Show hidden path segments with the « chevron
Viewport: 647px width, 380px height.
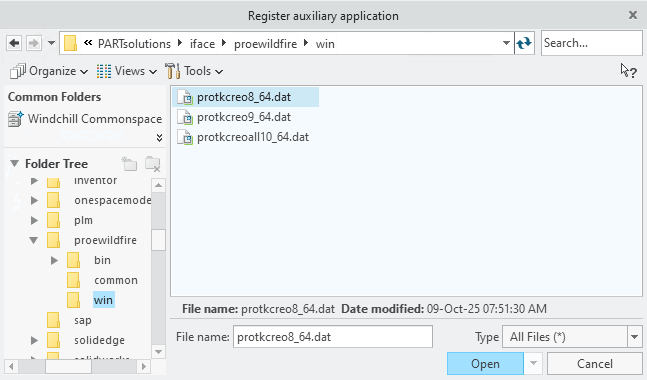[x=87, y=43]
